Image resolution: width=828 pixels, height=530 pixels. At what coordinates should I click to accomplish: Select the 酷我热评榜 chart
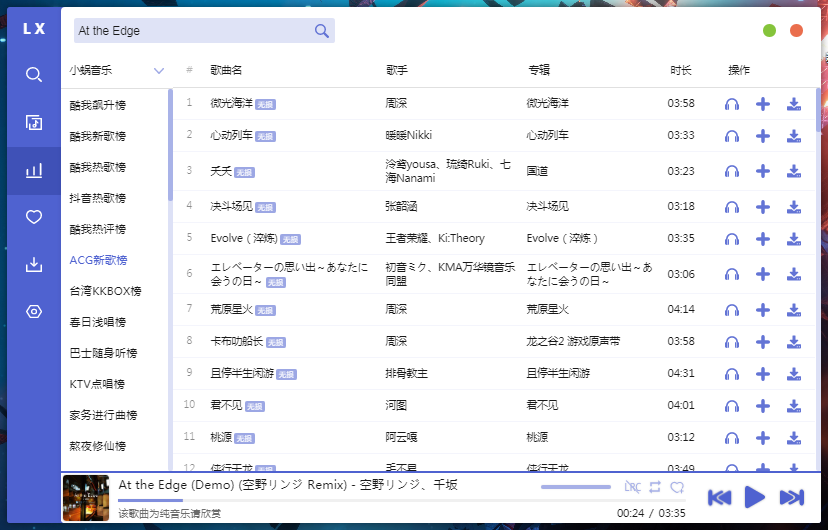tap(98, 229)
